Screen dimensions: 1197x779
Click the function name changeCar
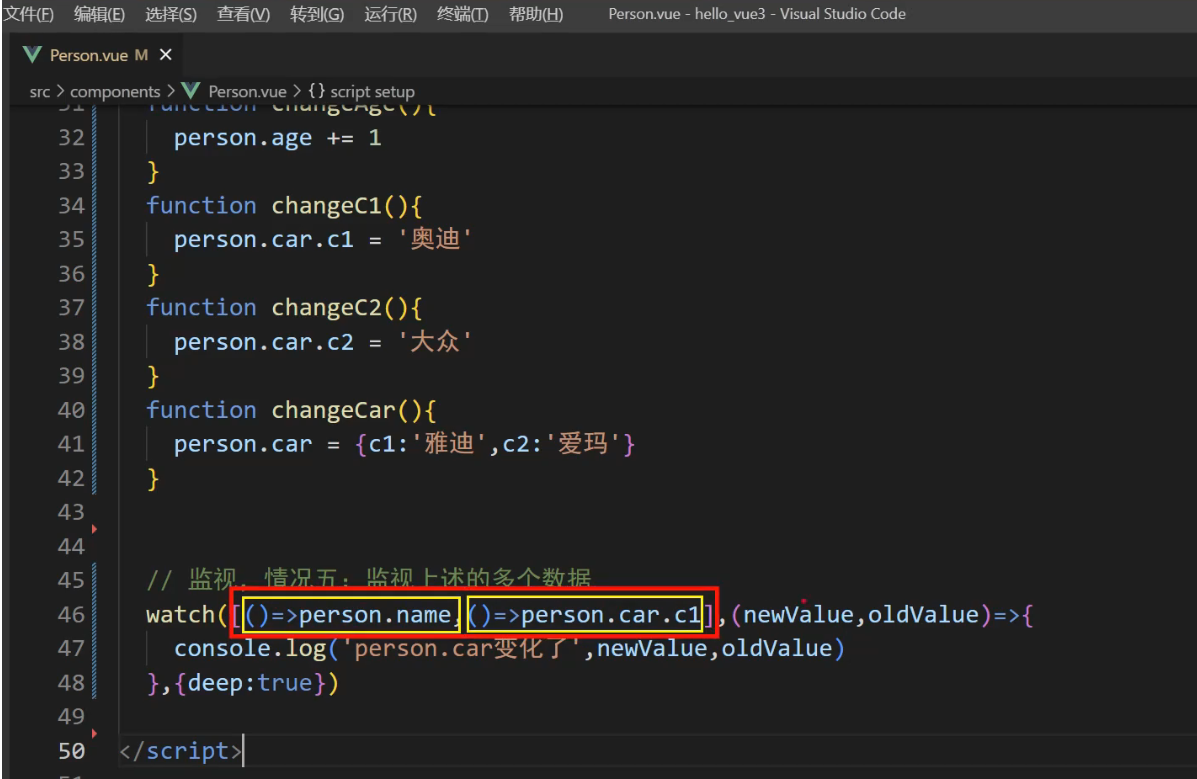333,410
